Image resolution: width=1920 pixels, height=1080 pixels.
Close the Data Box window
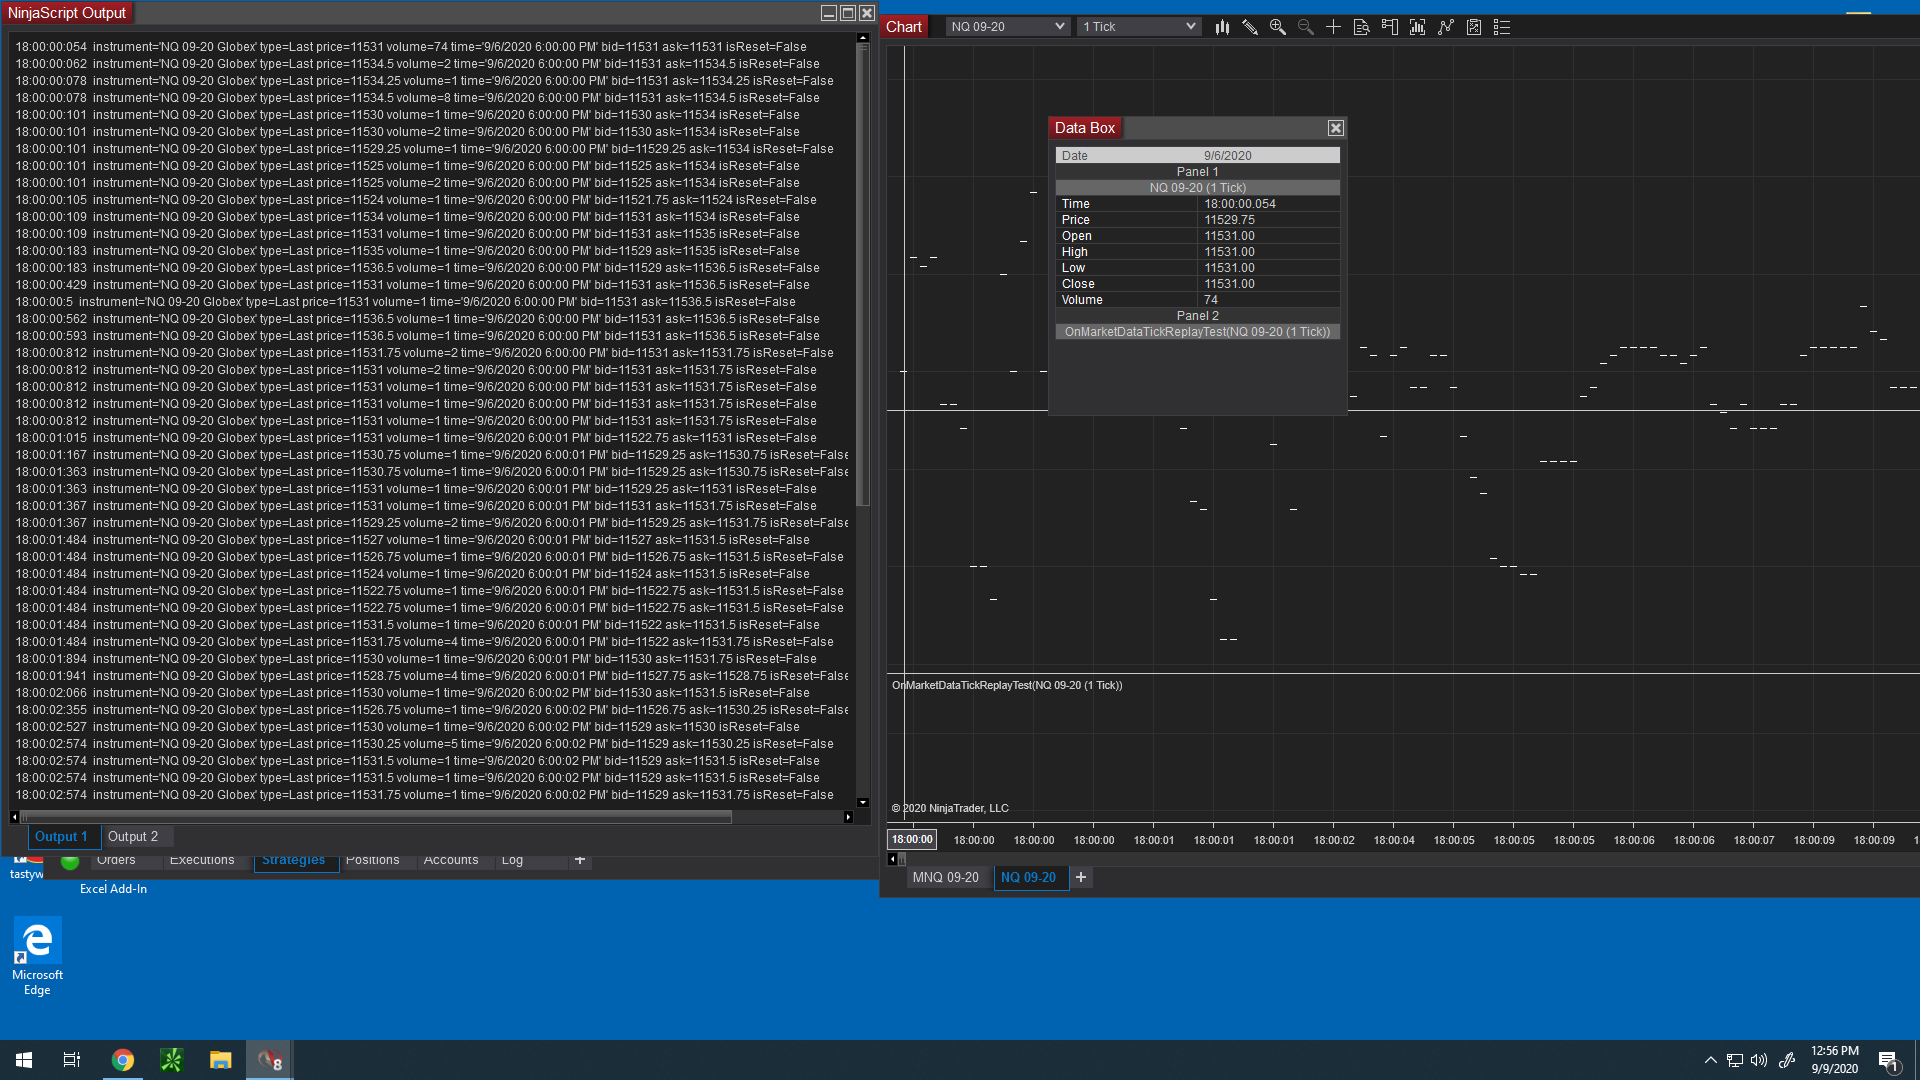click(x=1335, y=128)
